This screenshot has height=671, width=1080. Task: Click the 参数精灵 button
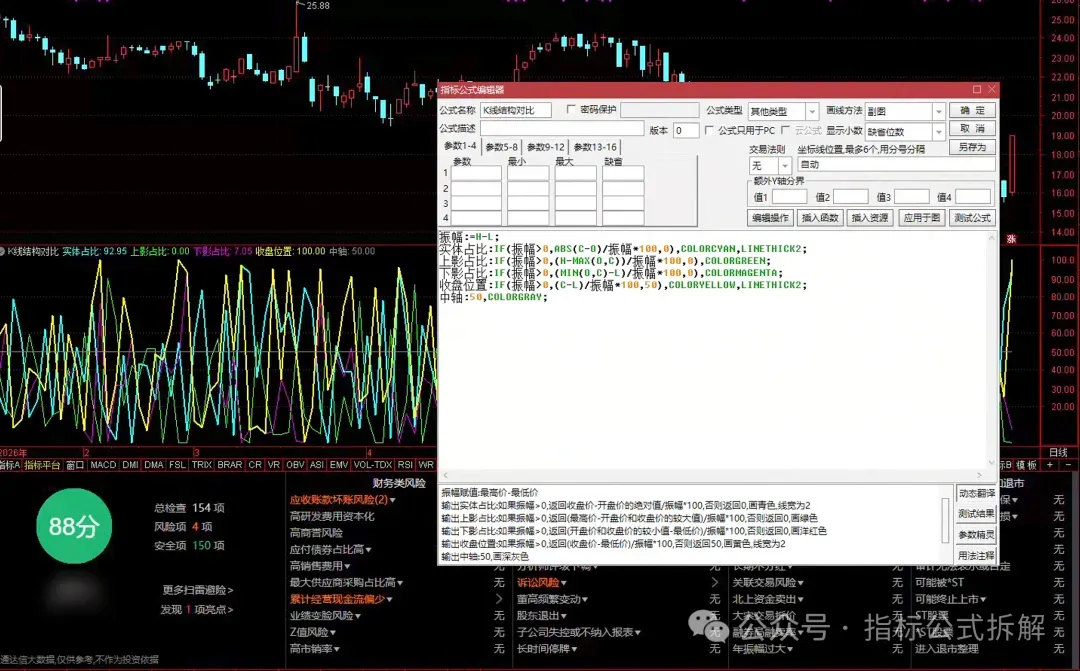976,535
